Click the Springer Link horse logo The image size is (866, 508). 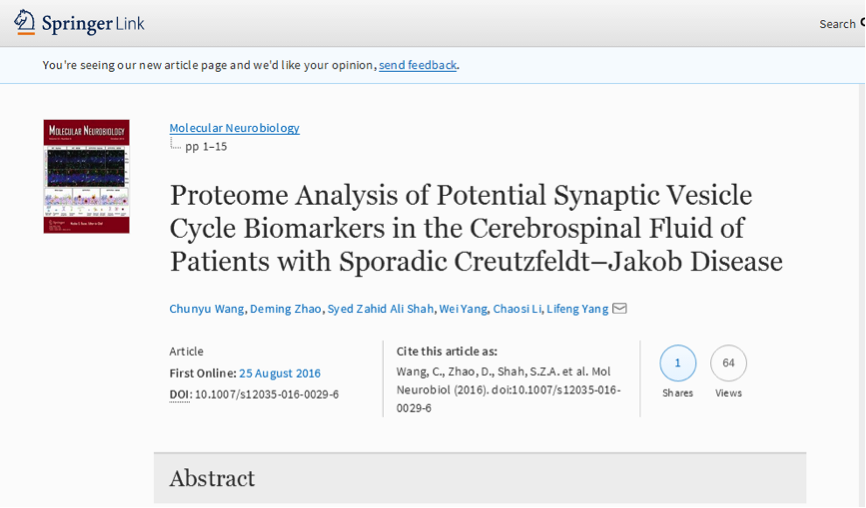pyautogui.click(x=25, y=22)
